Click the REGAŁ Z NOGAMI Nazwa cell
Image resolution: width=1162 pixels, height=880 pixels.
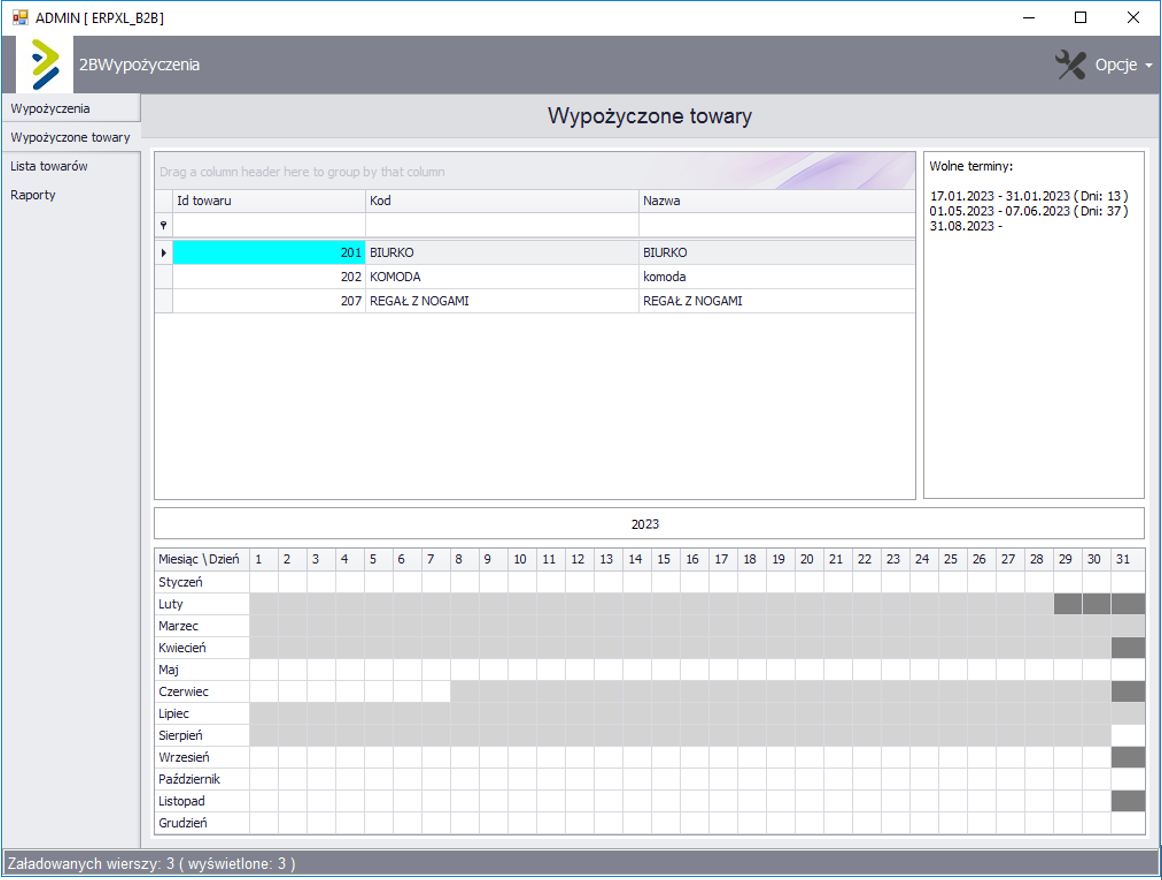click(x=777, y=301)
